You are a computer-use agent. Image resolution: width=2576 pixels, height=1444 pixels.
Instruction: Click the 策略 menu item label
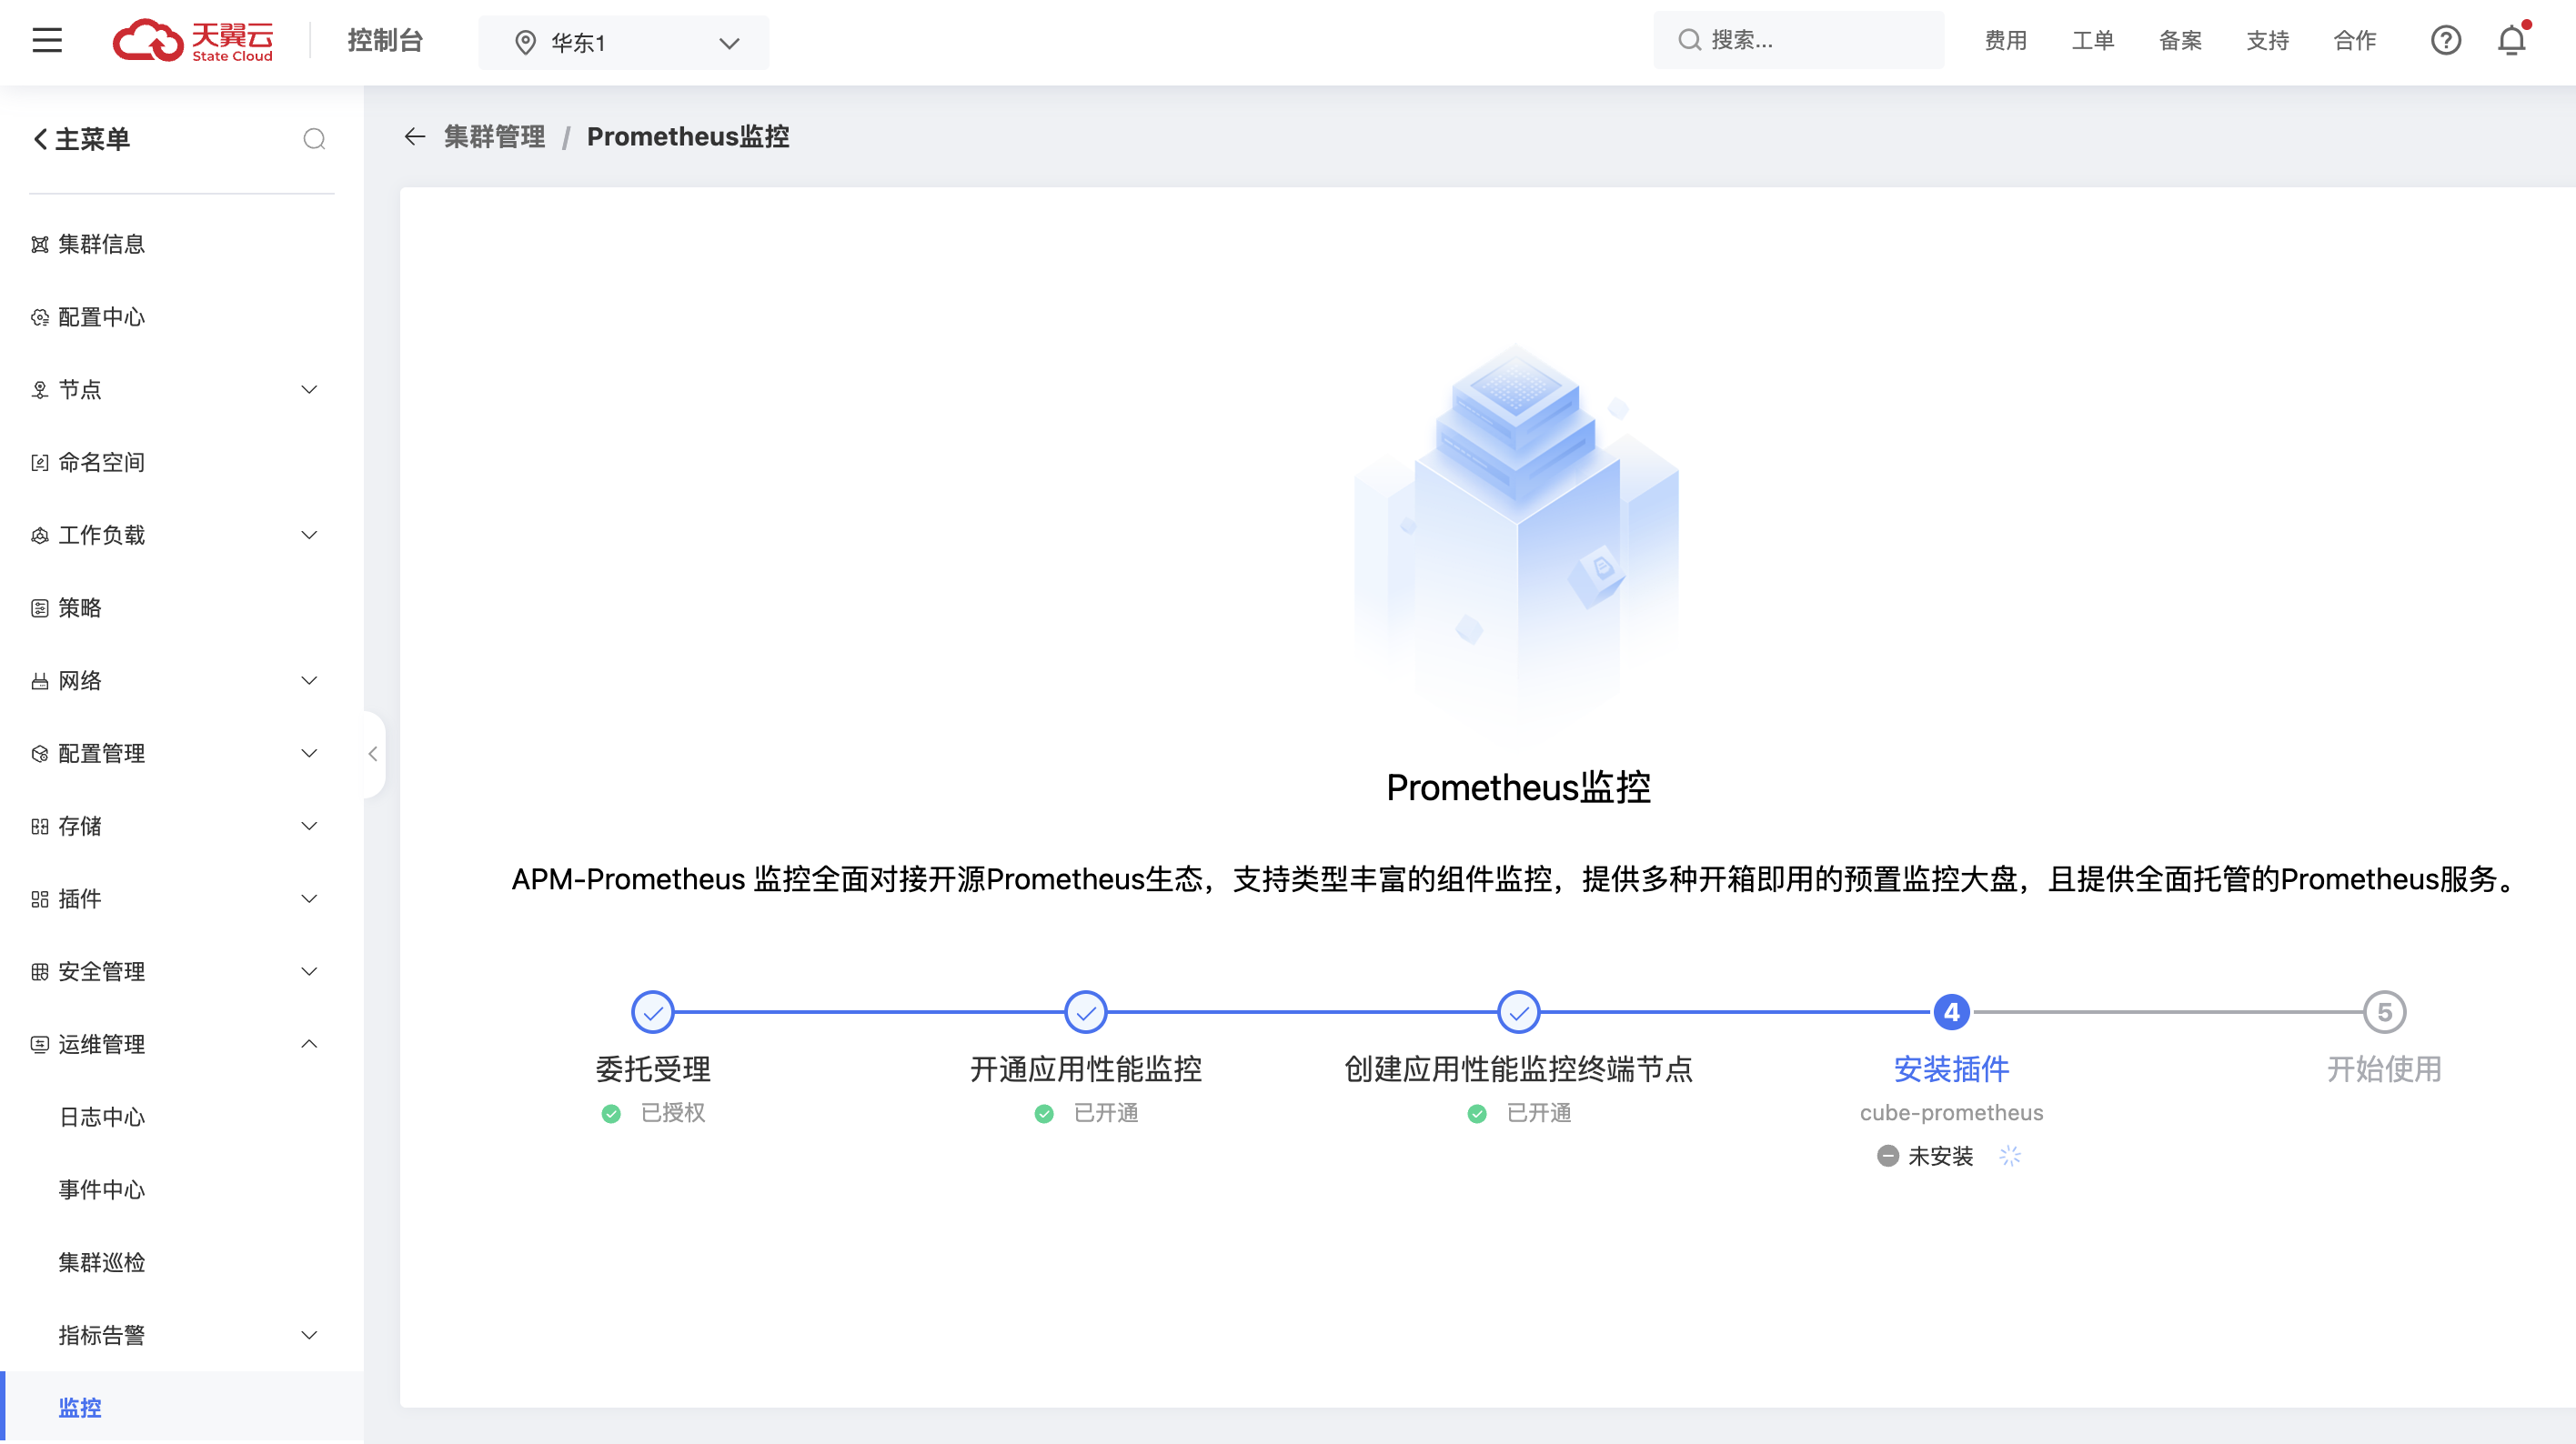(80, 609)
